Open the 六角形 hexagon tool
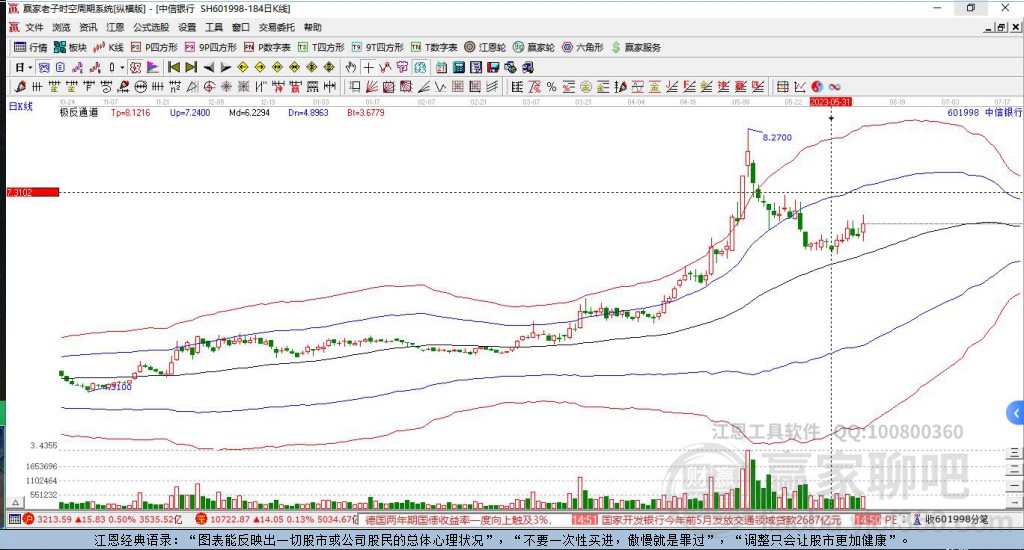This screenshot has height=550, width=1024. [x=583, y=47]
